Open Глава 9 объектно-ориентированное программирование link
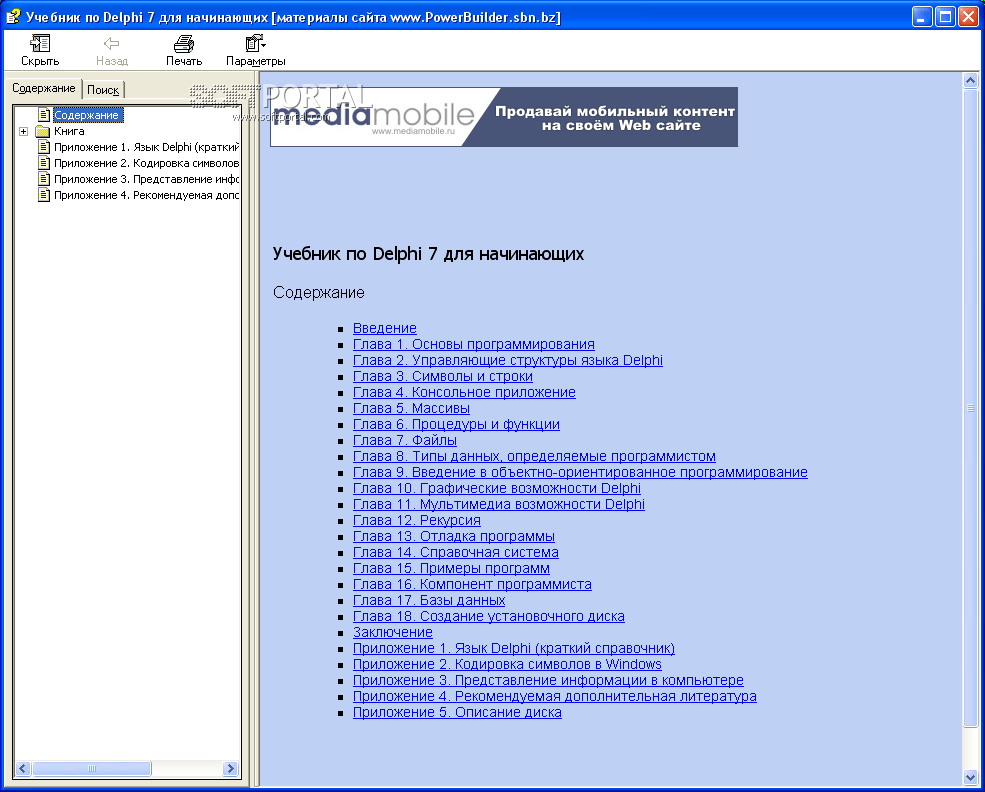The height and width of the screenshot is (792, 985). tap(580, 472)
